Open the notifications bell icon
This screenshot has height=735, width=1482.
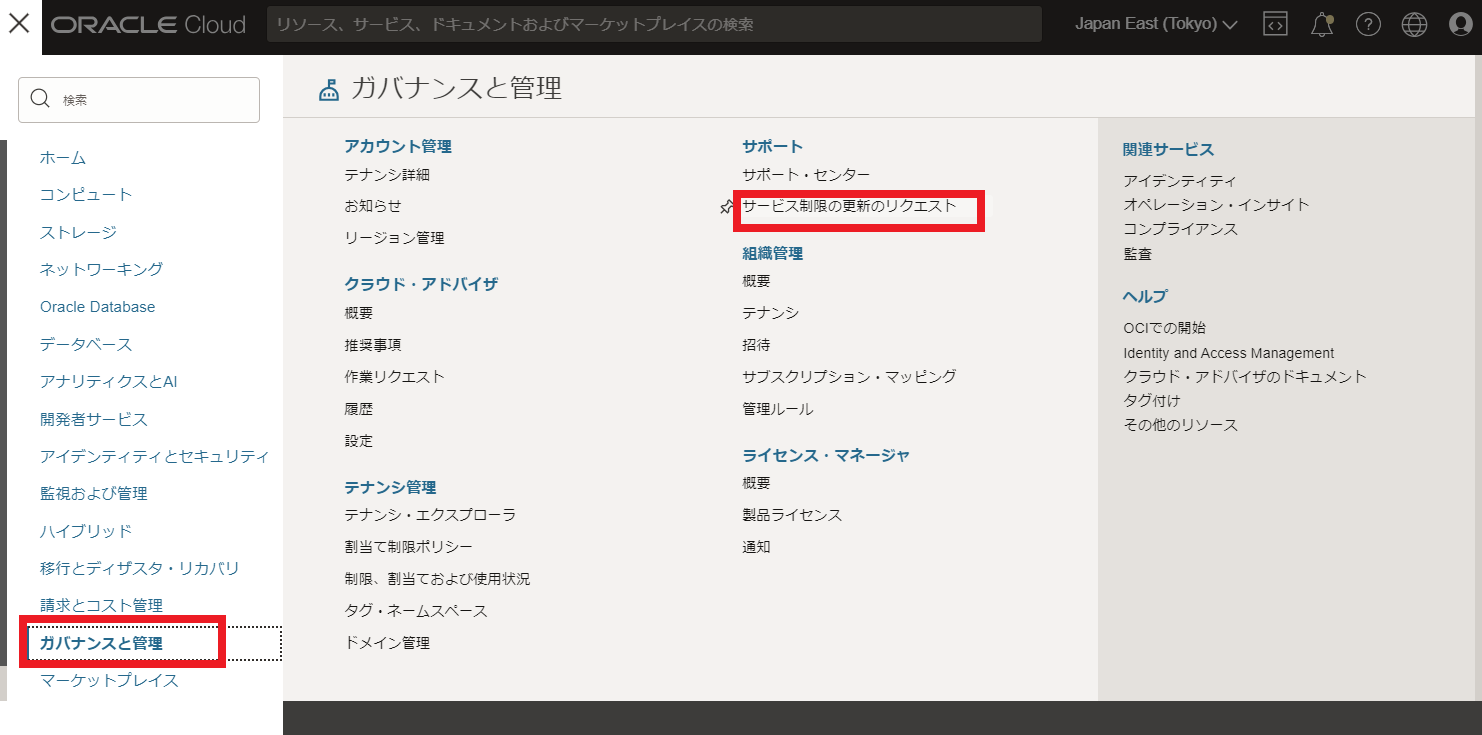pyautogui.click(x=1322, y=24)
